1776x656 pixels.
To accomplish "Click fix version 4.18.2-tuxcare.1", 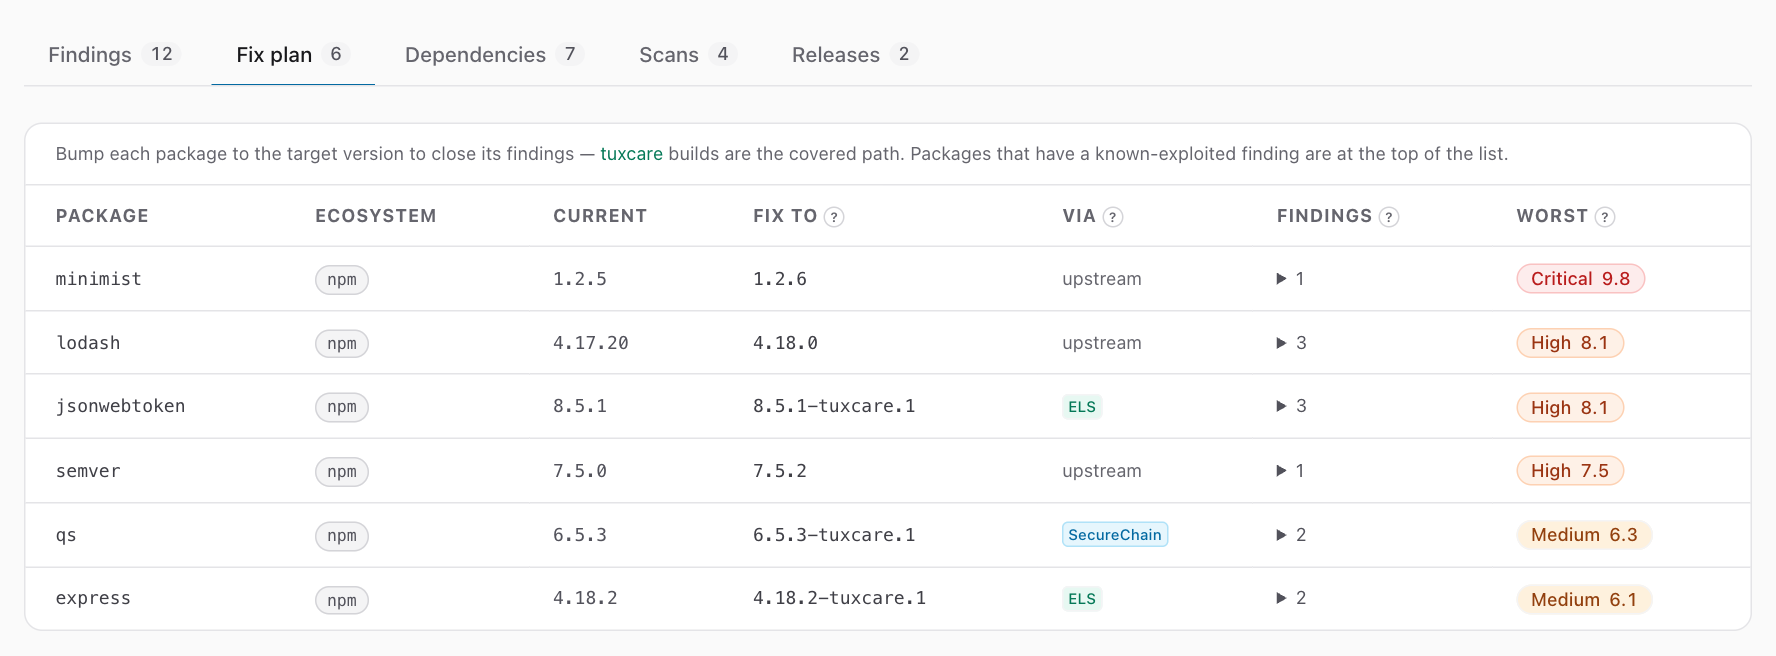I will click(840, 598).
